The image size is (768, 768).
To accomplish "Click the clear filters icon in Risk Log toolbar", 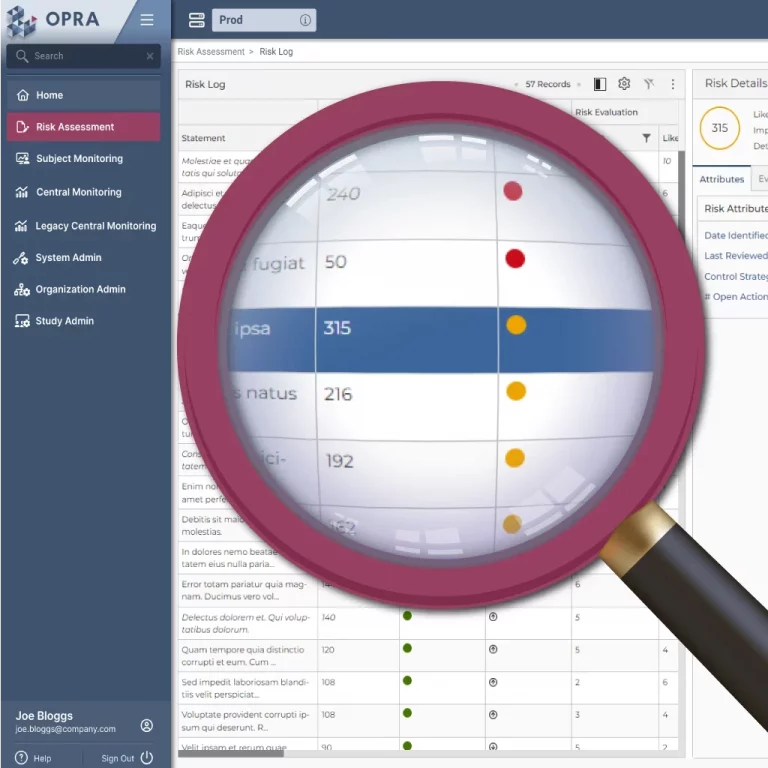I will [649, 85].
